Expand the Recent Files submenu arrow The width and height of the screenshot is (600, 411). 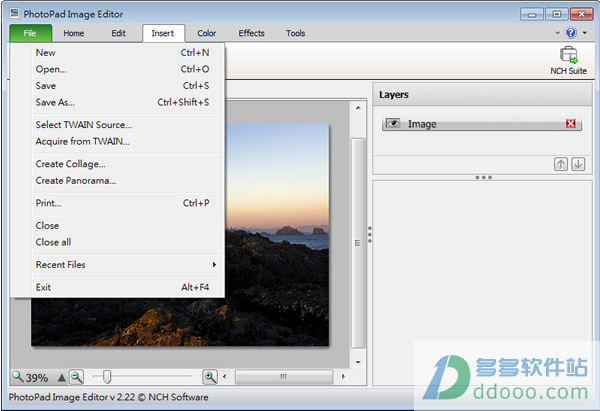coord(214,264)
